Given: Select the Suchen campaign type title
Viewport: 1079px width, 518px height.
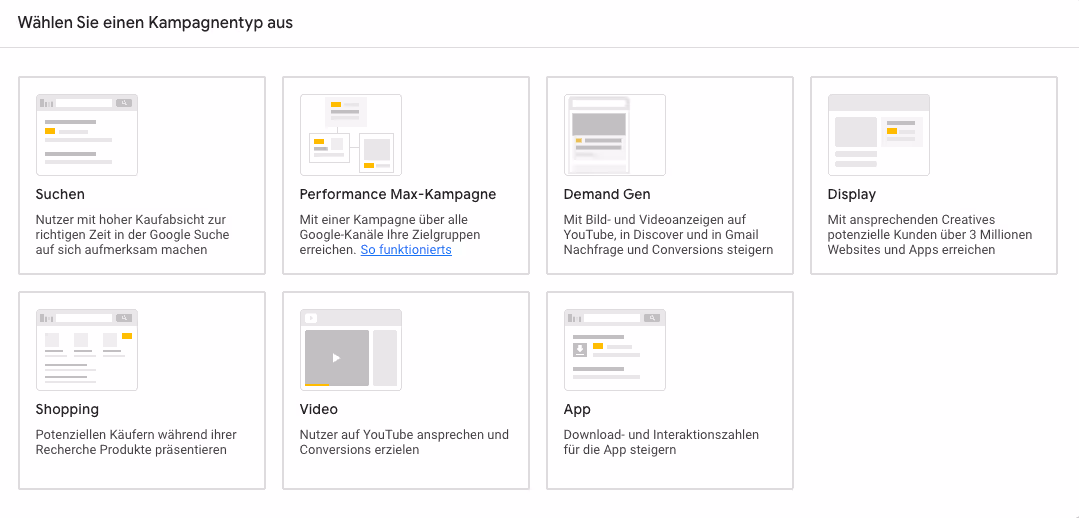Looking at the screenshot, I should tap(61, 195).
